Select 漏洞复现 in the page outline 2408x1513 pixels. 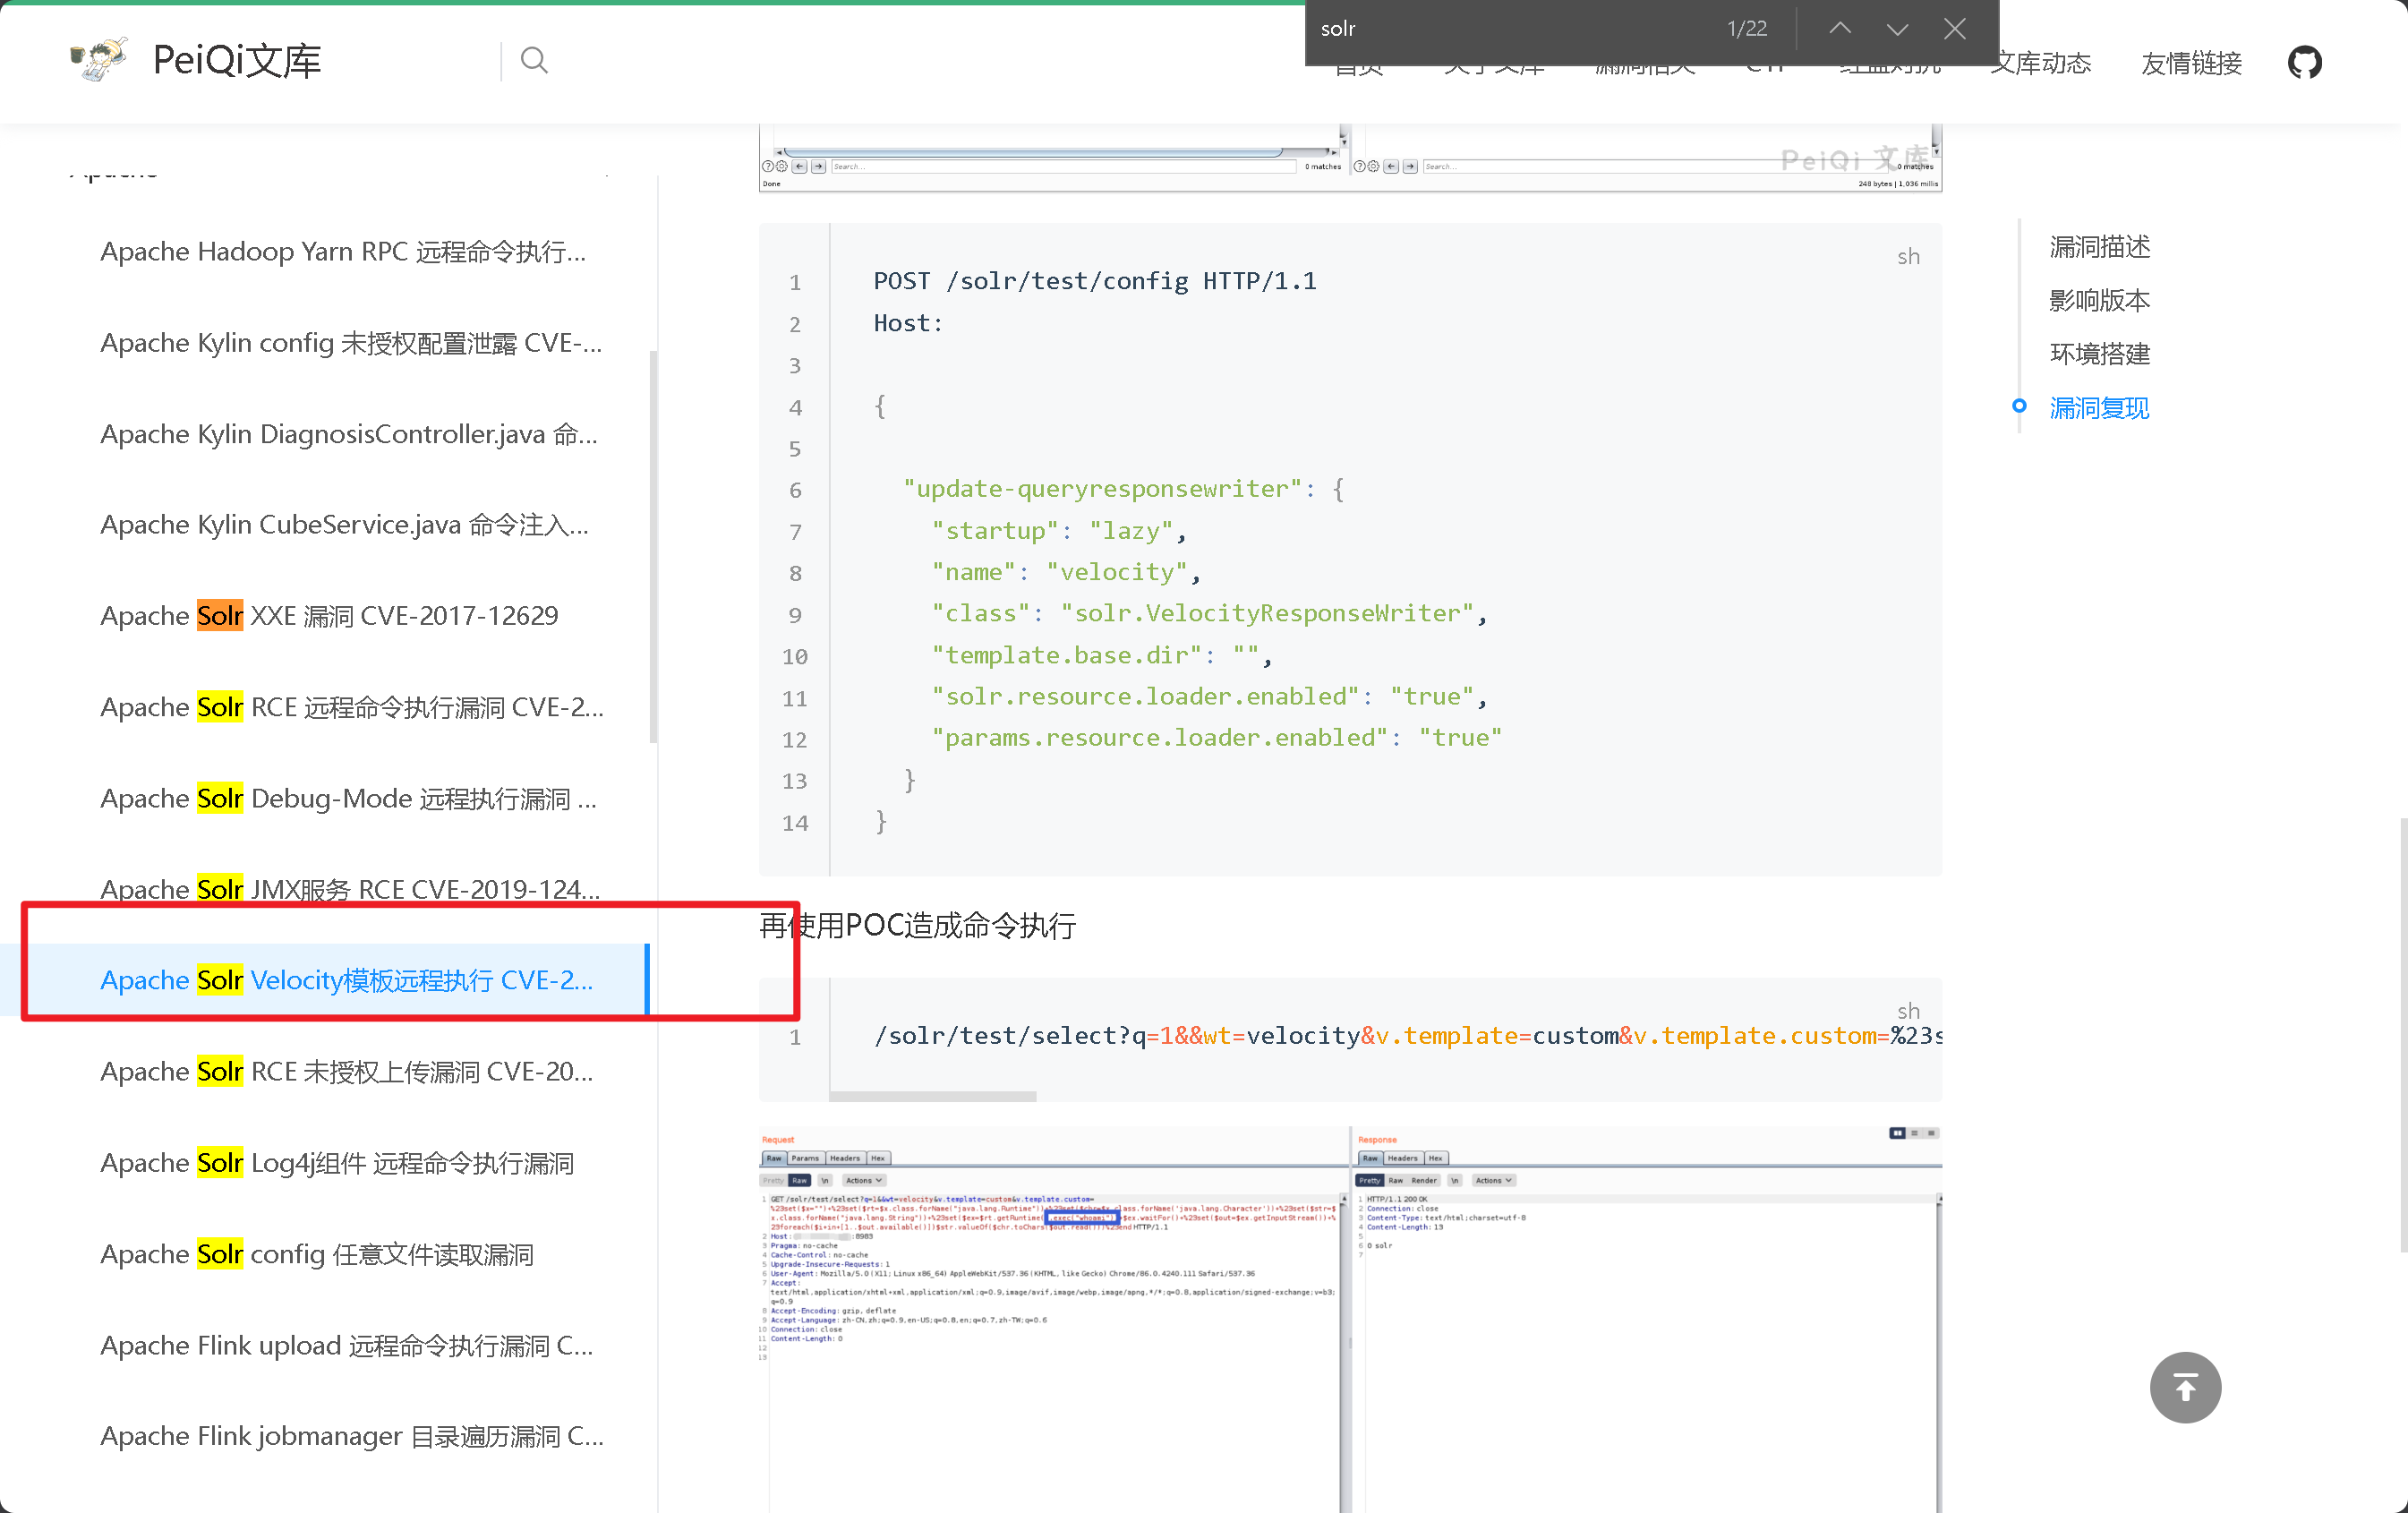2099,408
